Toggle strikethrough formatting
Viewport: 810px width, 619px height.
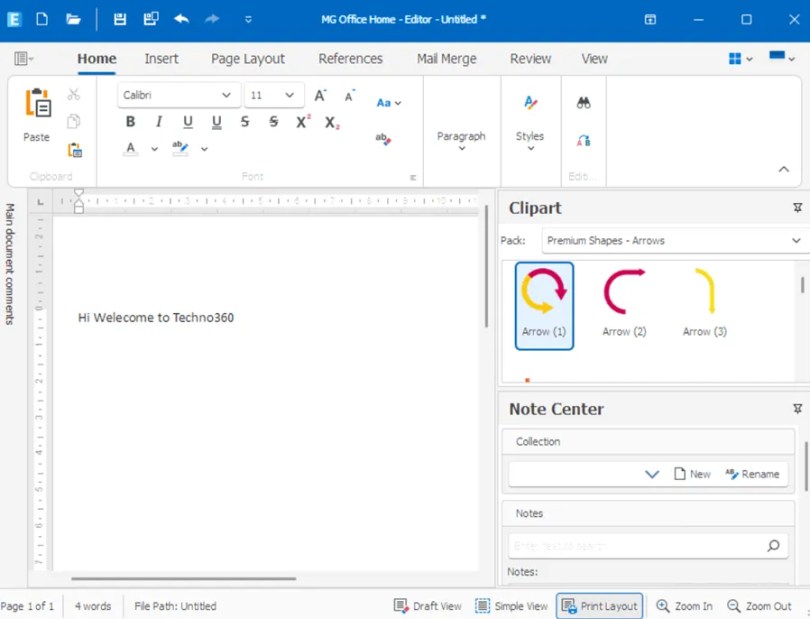point(245,122)
